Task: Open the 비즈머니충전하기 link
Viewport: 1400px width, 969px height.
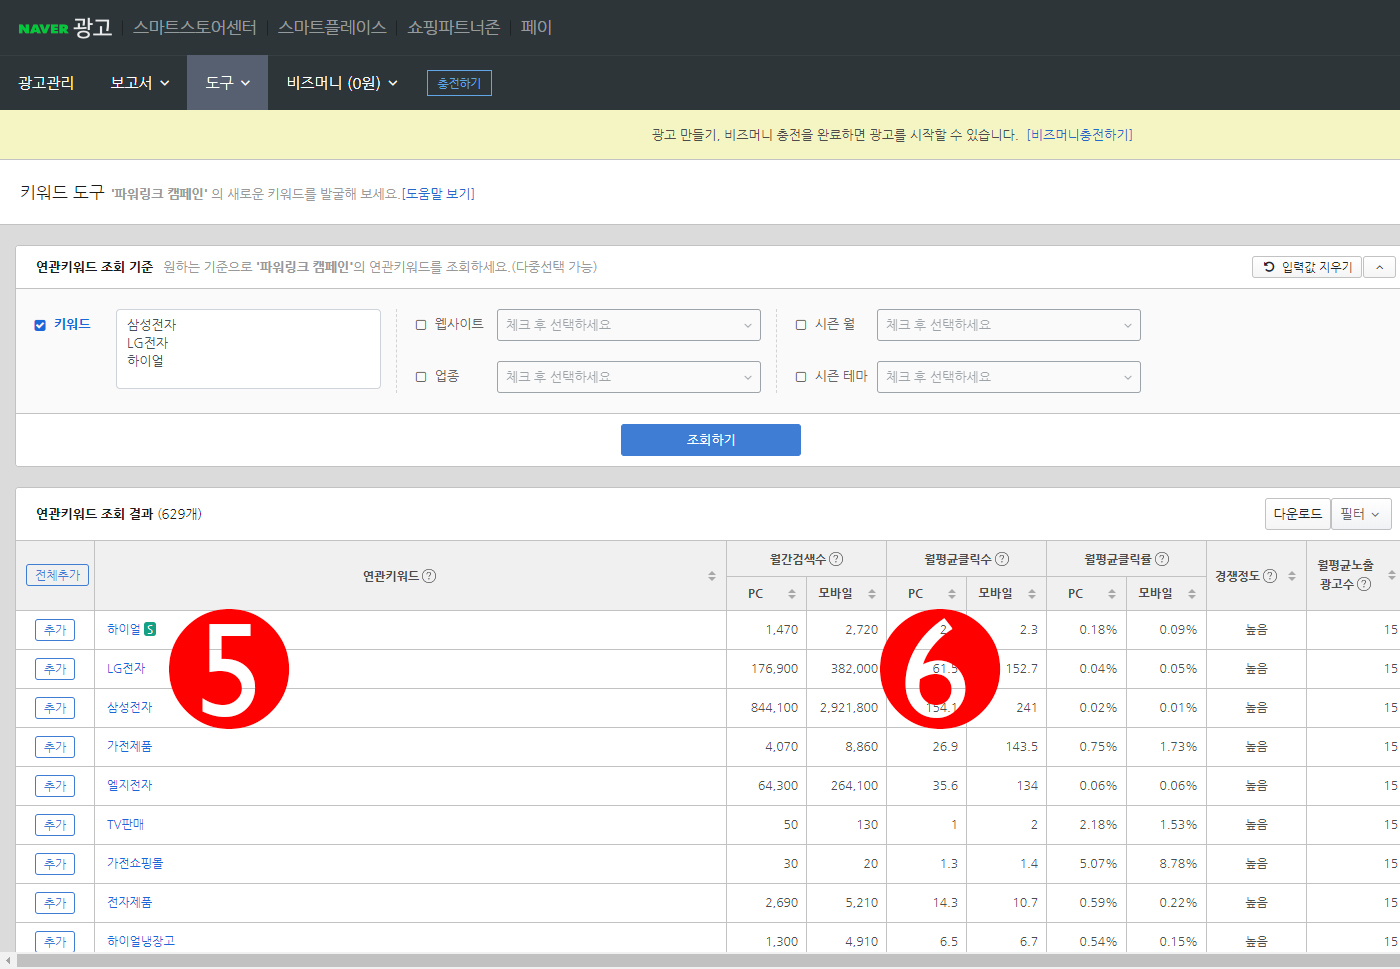Action: [1079, 135]
